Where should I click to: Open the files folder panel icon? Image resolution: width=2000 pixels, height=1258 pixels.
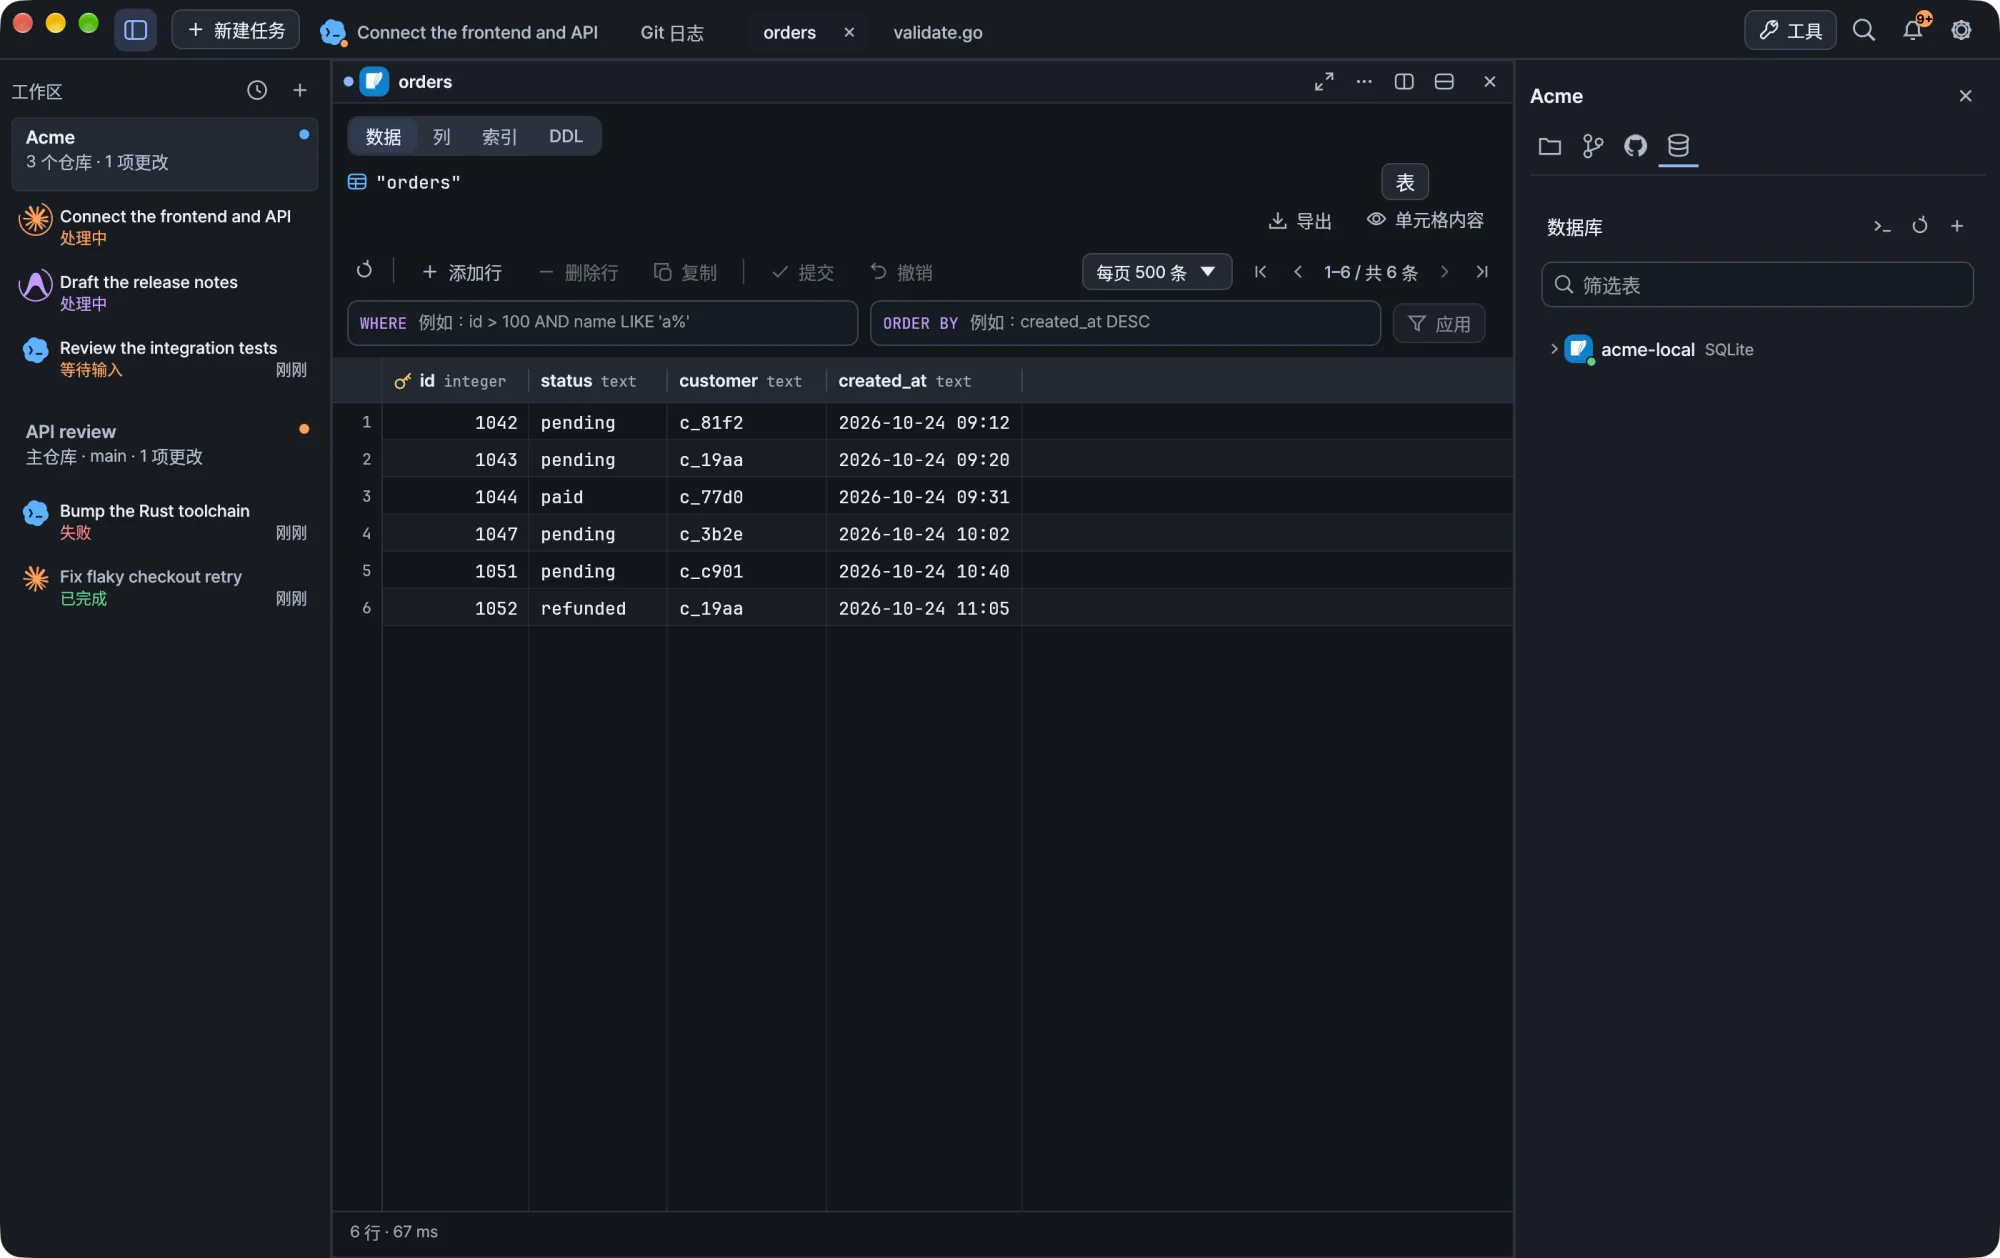coord(1550,146)
